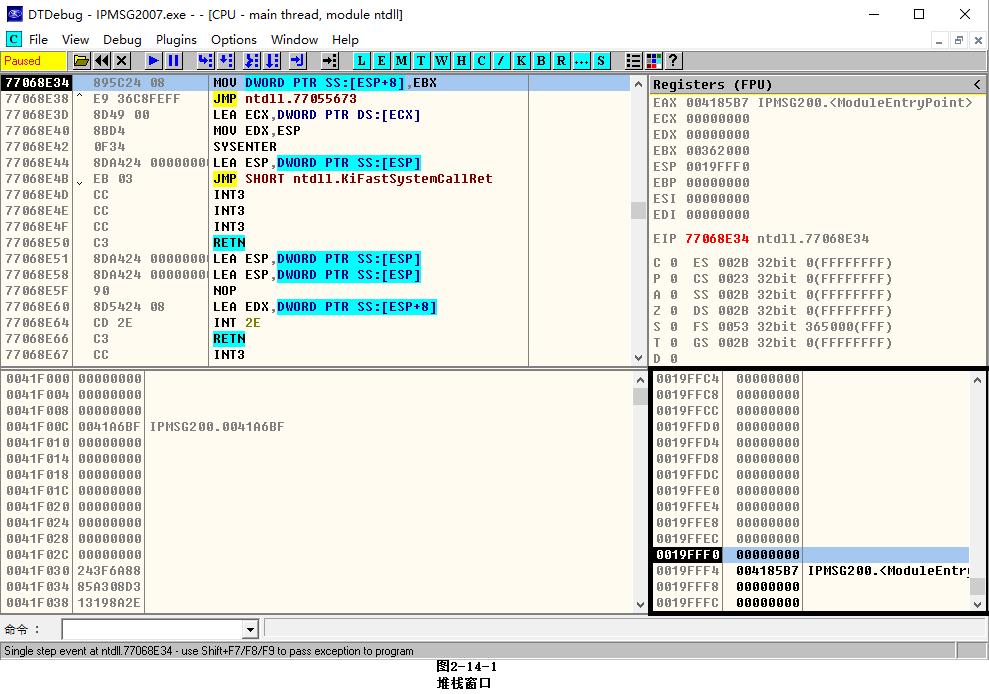Open the Executable modules window (E)
Screen dimensions: 989x694
click(x=381, y=61)
